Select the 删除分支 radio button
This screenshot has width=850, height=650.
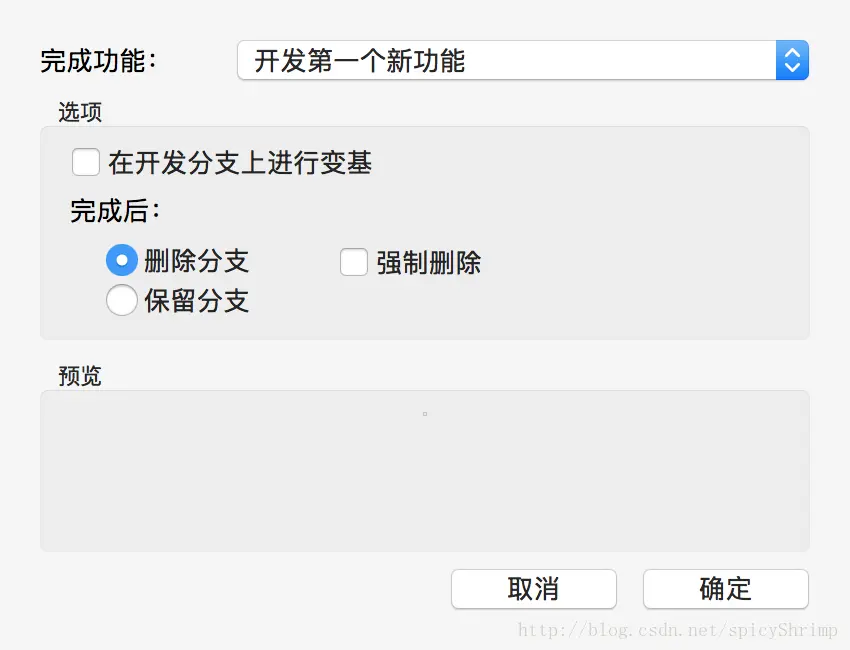pos(122,260)
